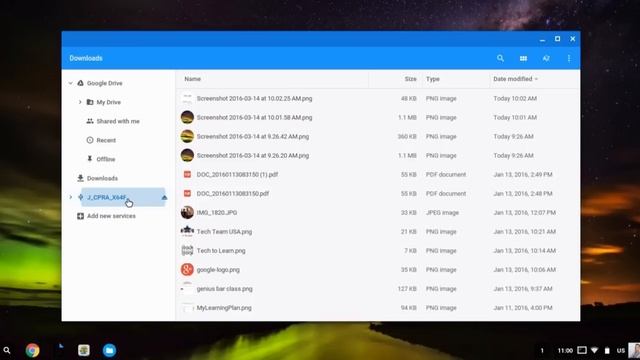The image size is (640, 360).
Task: Open the Files app from shelf
Action: click(109, 350)
